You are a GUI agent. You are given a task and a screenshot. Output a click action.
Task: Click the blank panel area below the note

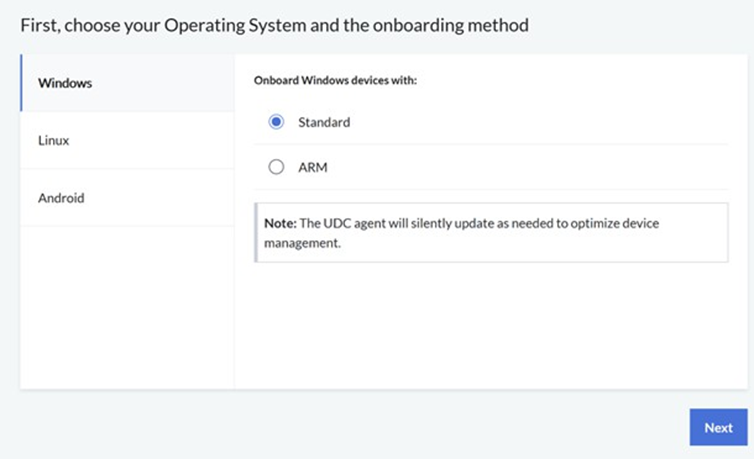point(492,325)
